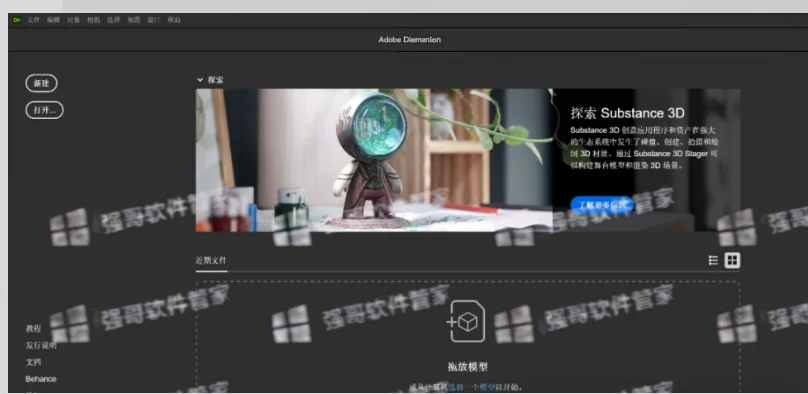Click the 探索 Substance 3D heading
The width and height of the screenshot is (808, 394).
tap(627, 113)
